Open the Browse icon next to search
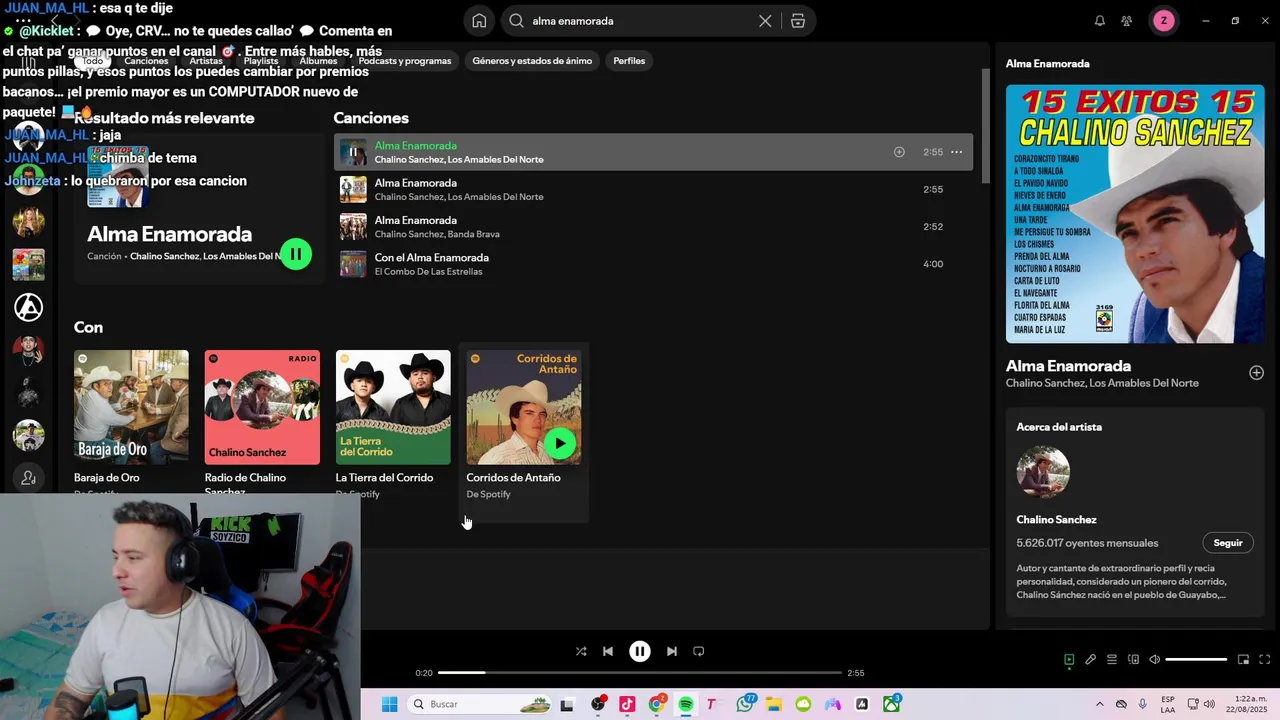This screenshot has height=720, width=1280. (x=798, y=21)
